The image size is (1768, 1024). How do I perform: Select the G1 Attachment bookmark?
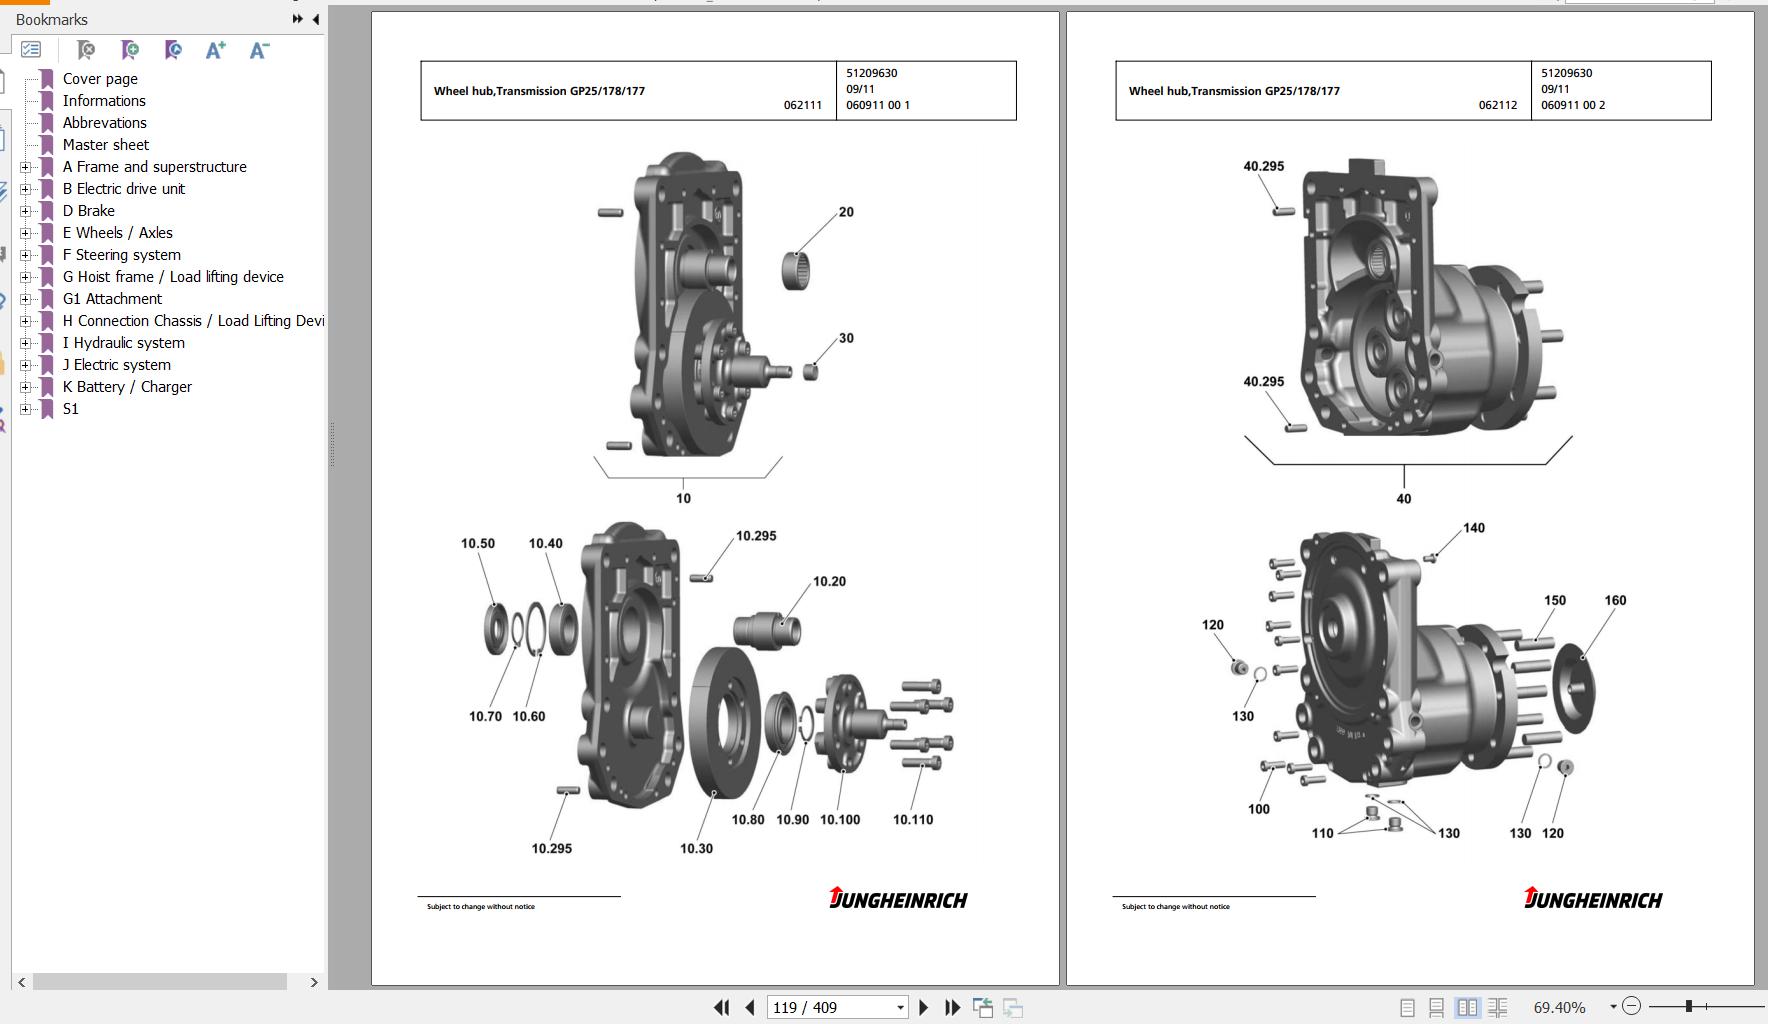click(x=112, y=299)
